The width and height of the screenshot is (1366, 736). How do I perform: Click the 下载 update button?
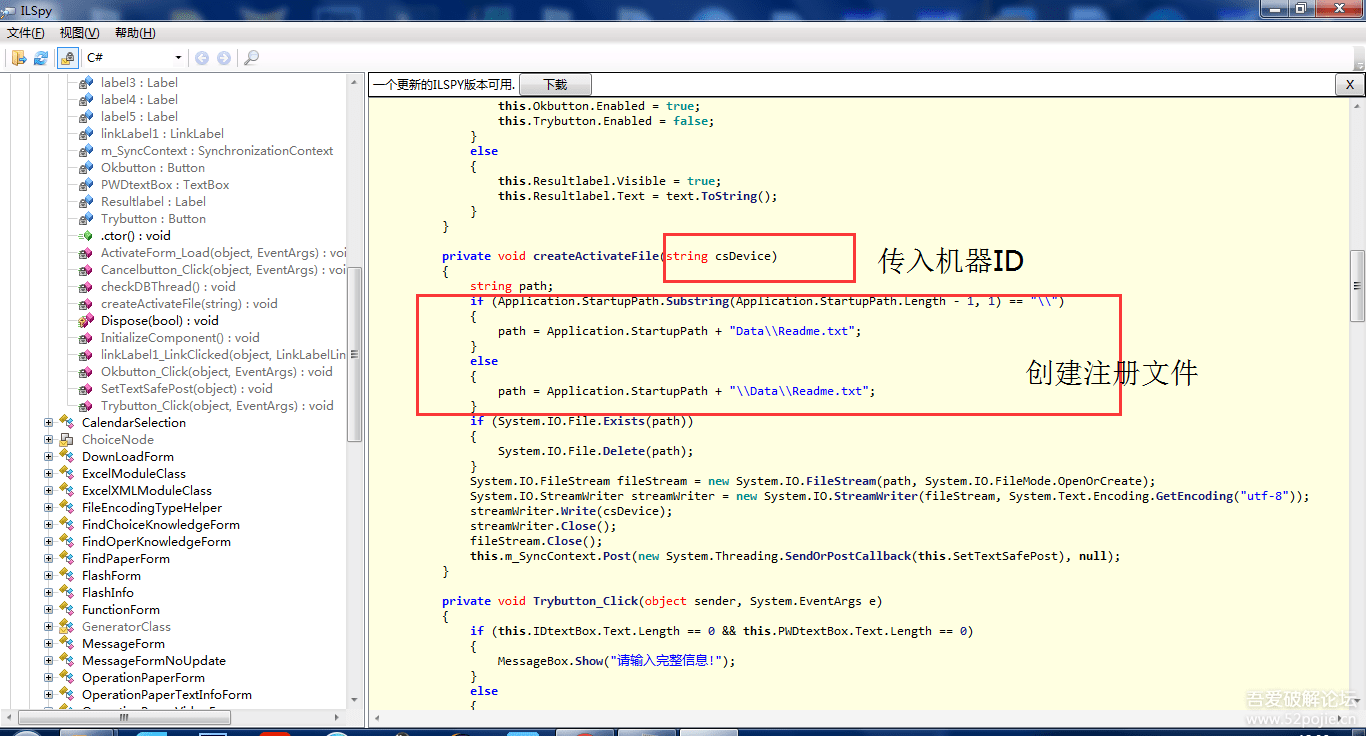[x=555, y=85]
